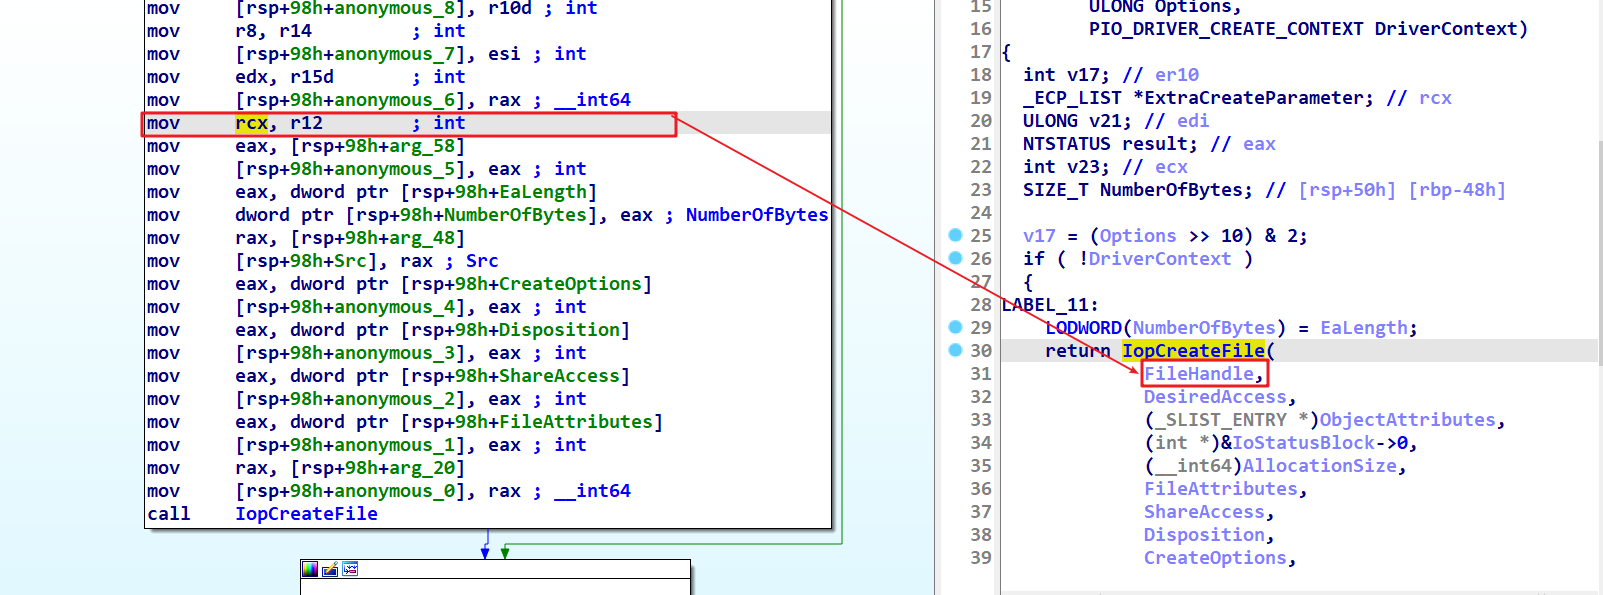Click IopCreateFile in the call instruction

(306, 514)
